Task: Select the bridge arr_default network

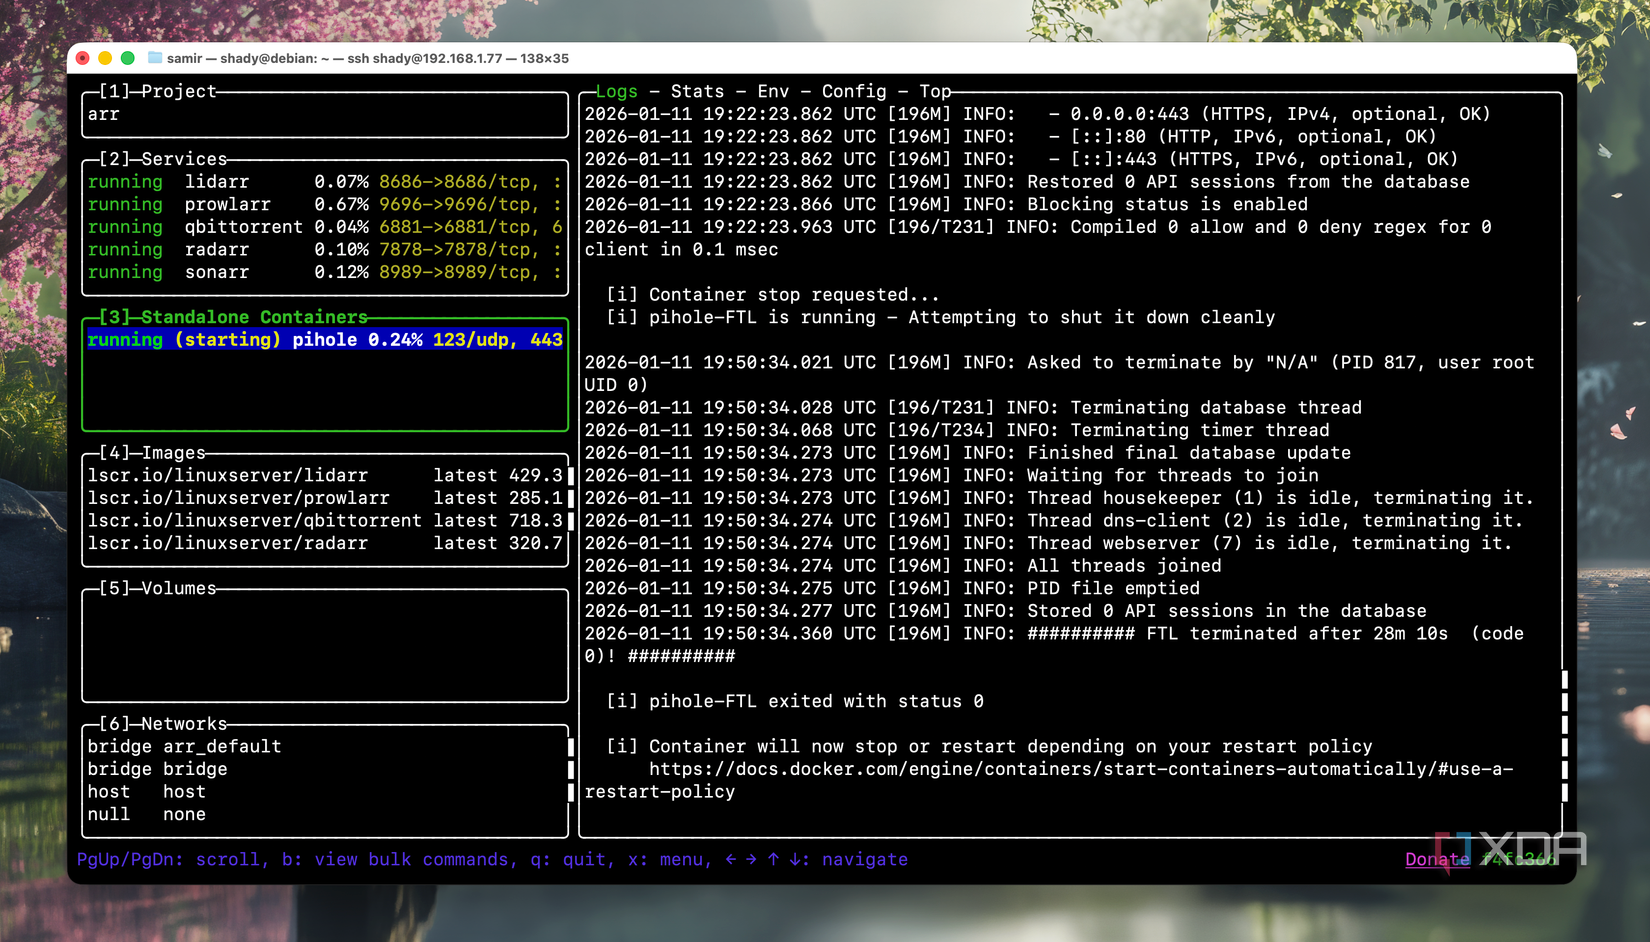Action: (x=184, y=746)
